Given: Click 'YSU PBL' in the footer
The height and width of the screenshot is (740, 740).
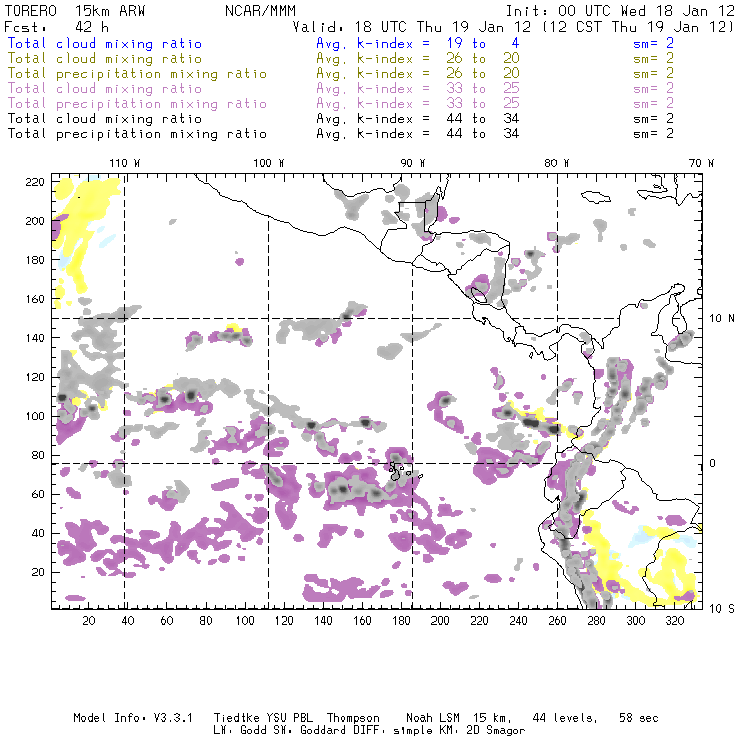Looking at the screenshot, I should pyautogui.click(x=290, y=718).
